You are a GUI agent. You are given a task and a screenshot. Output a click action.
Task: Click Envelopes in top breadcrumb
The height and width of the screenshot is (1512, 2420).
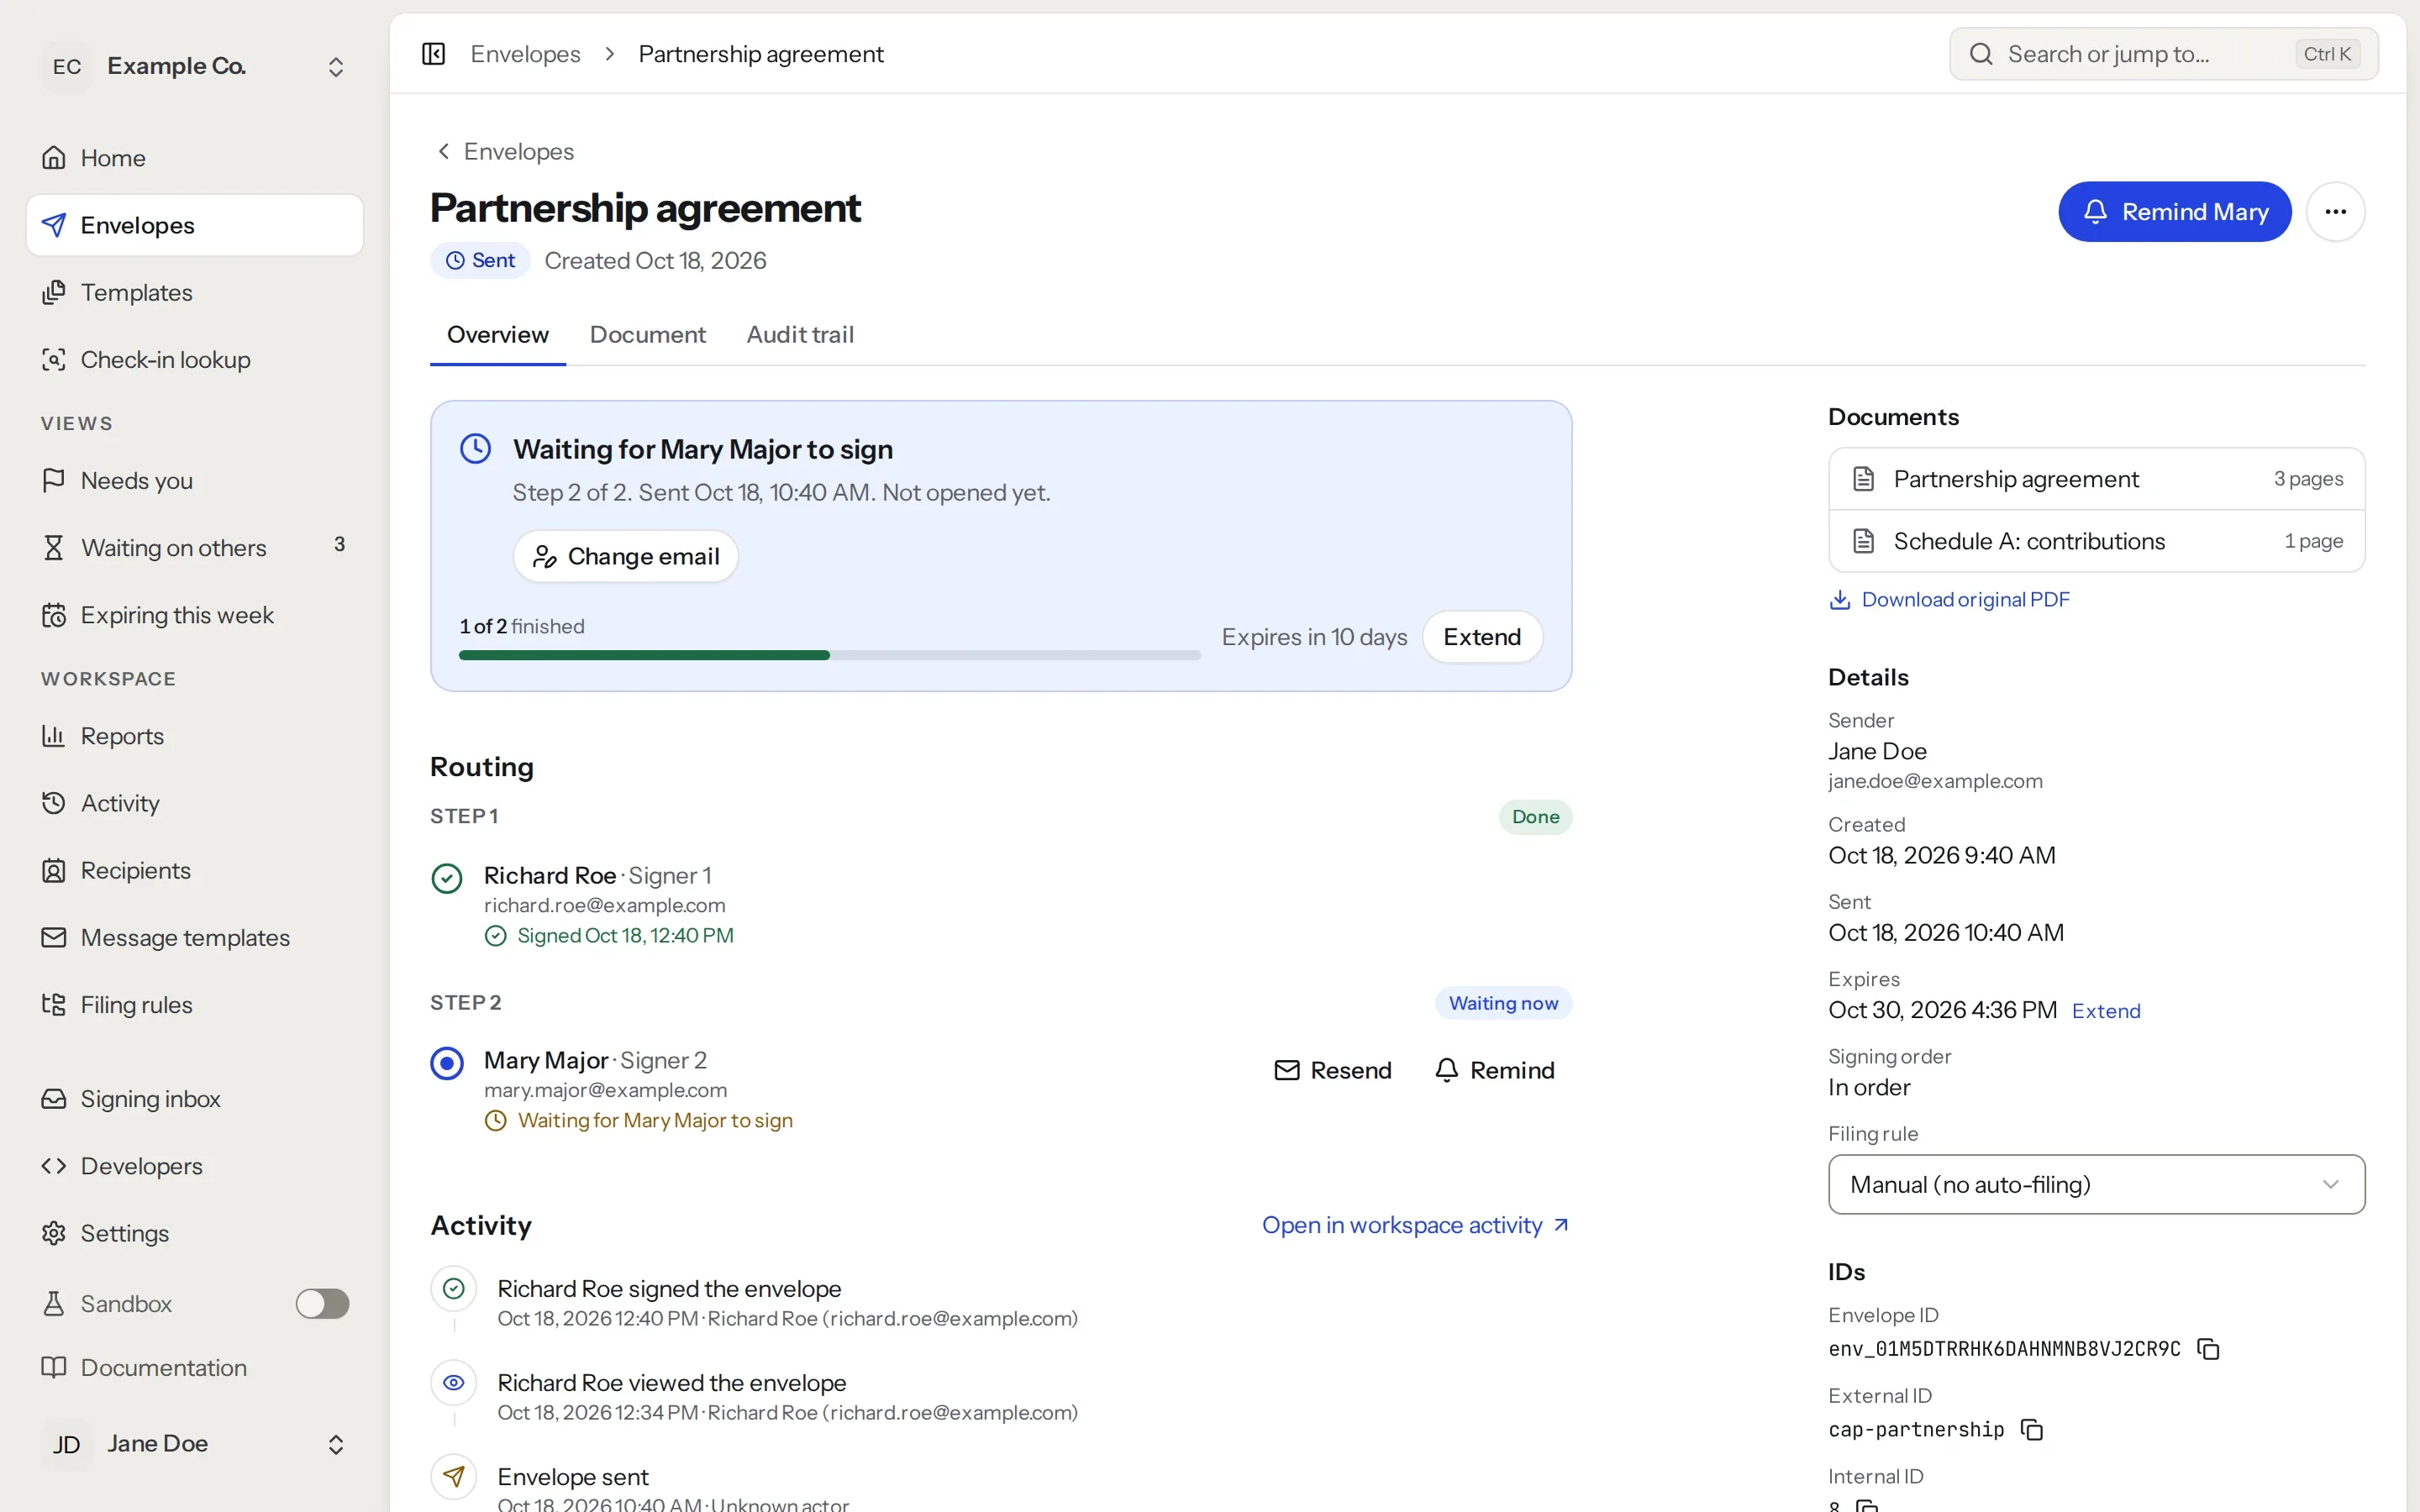525,54
